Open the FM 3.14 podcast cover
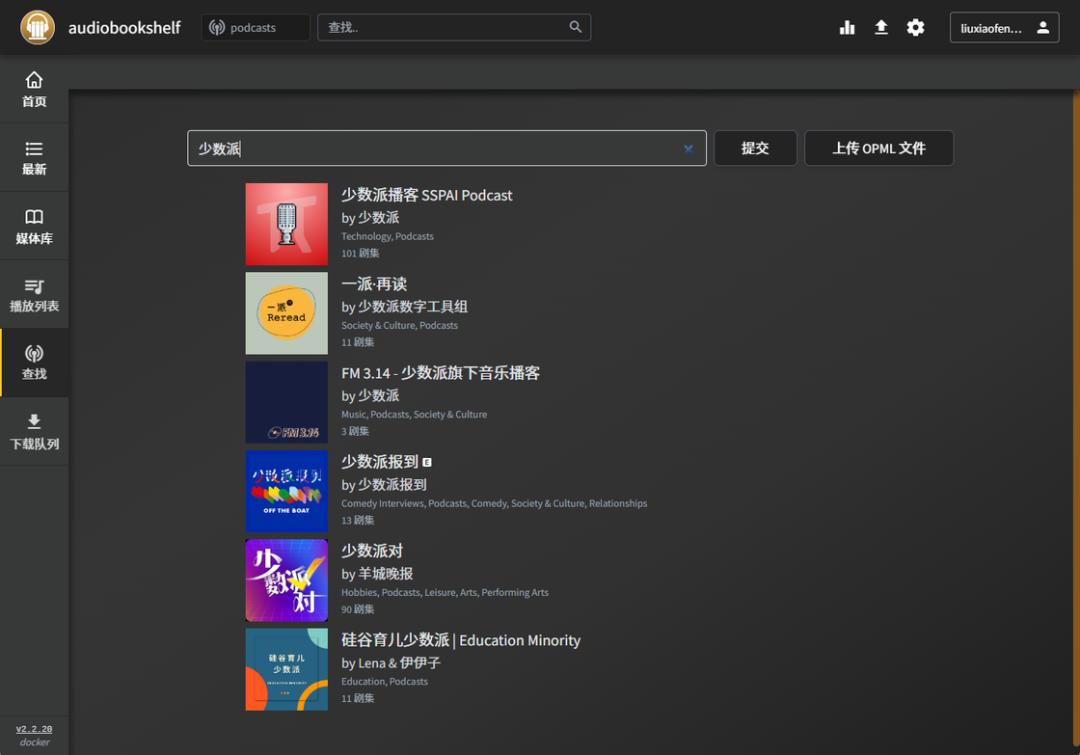 287,402
